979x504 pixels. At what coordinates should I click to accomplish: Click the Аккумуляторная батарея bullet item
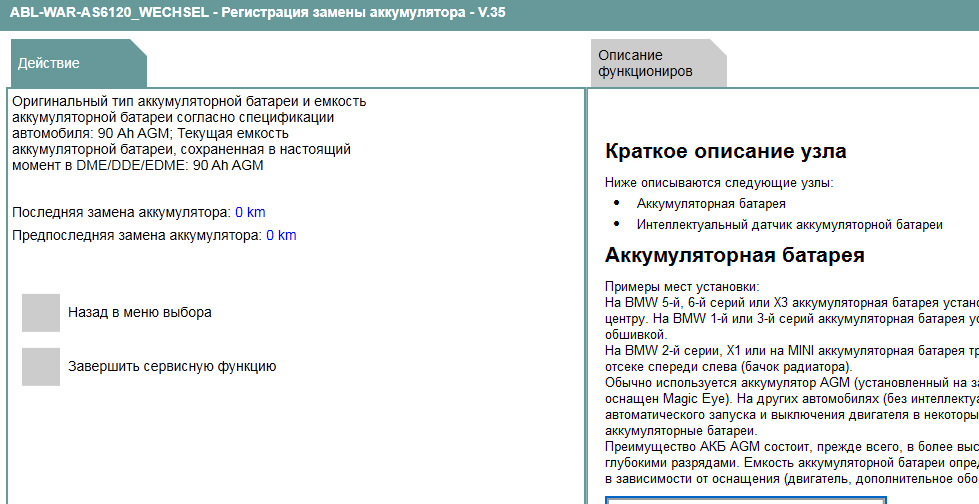click(711, 204)
